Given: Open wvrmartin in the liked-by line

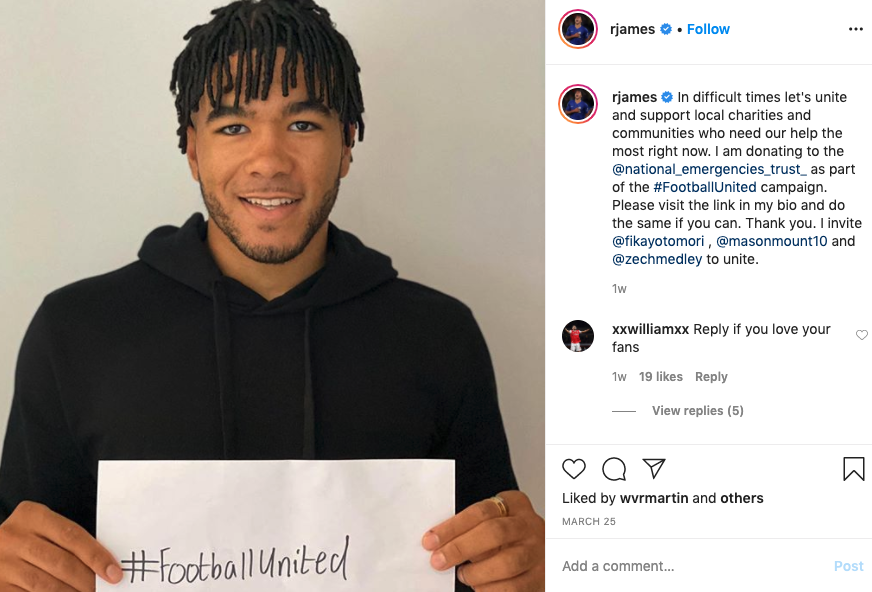Looking at the screenshot, I should 654,498.
